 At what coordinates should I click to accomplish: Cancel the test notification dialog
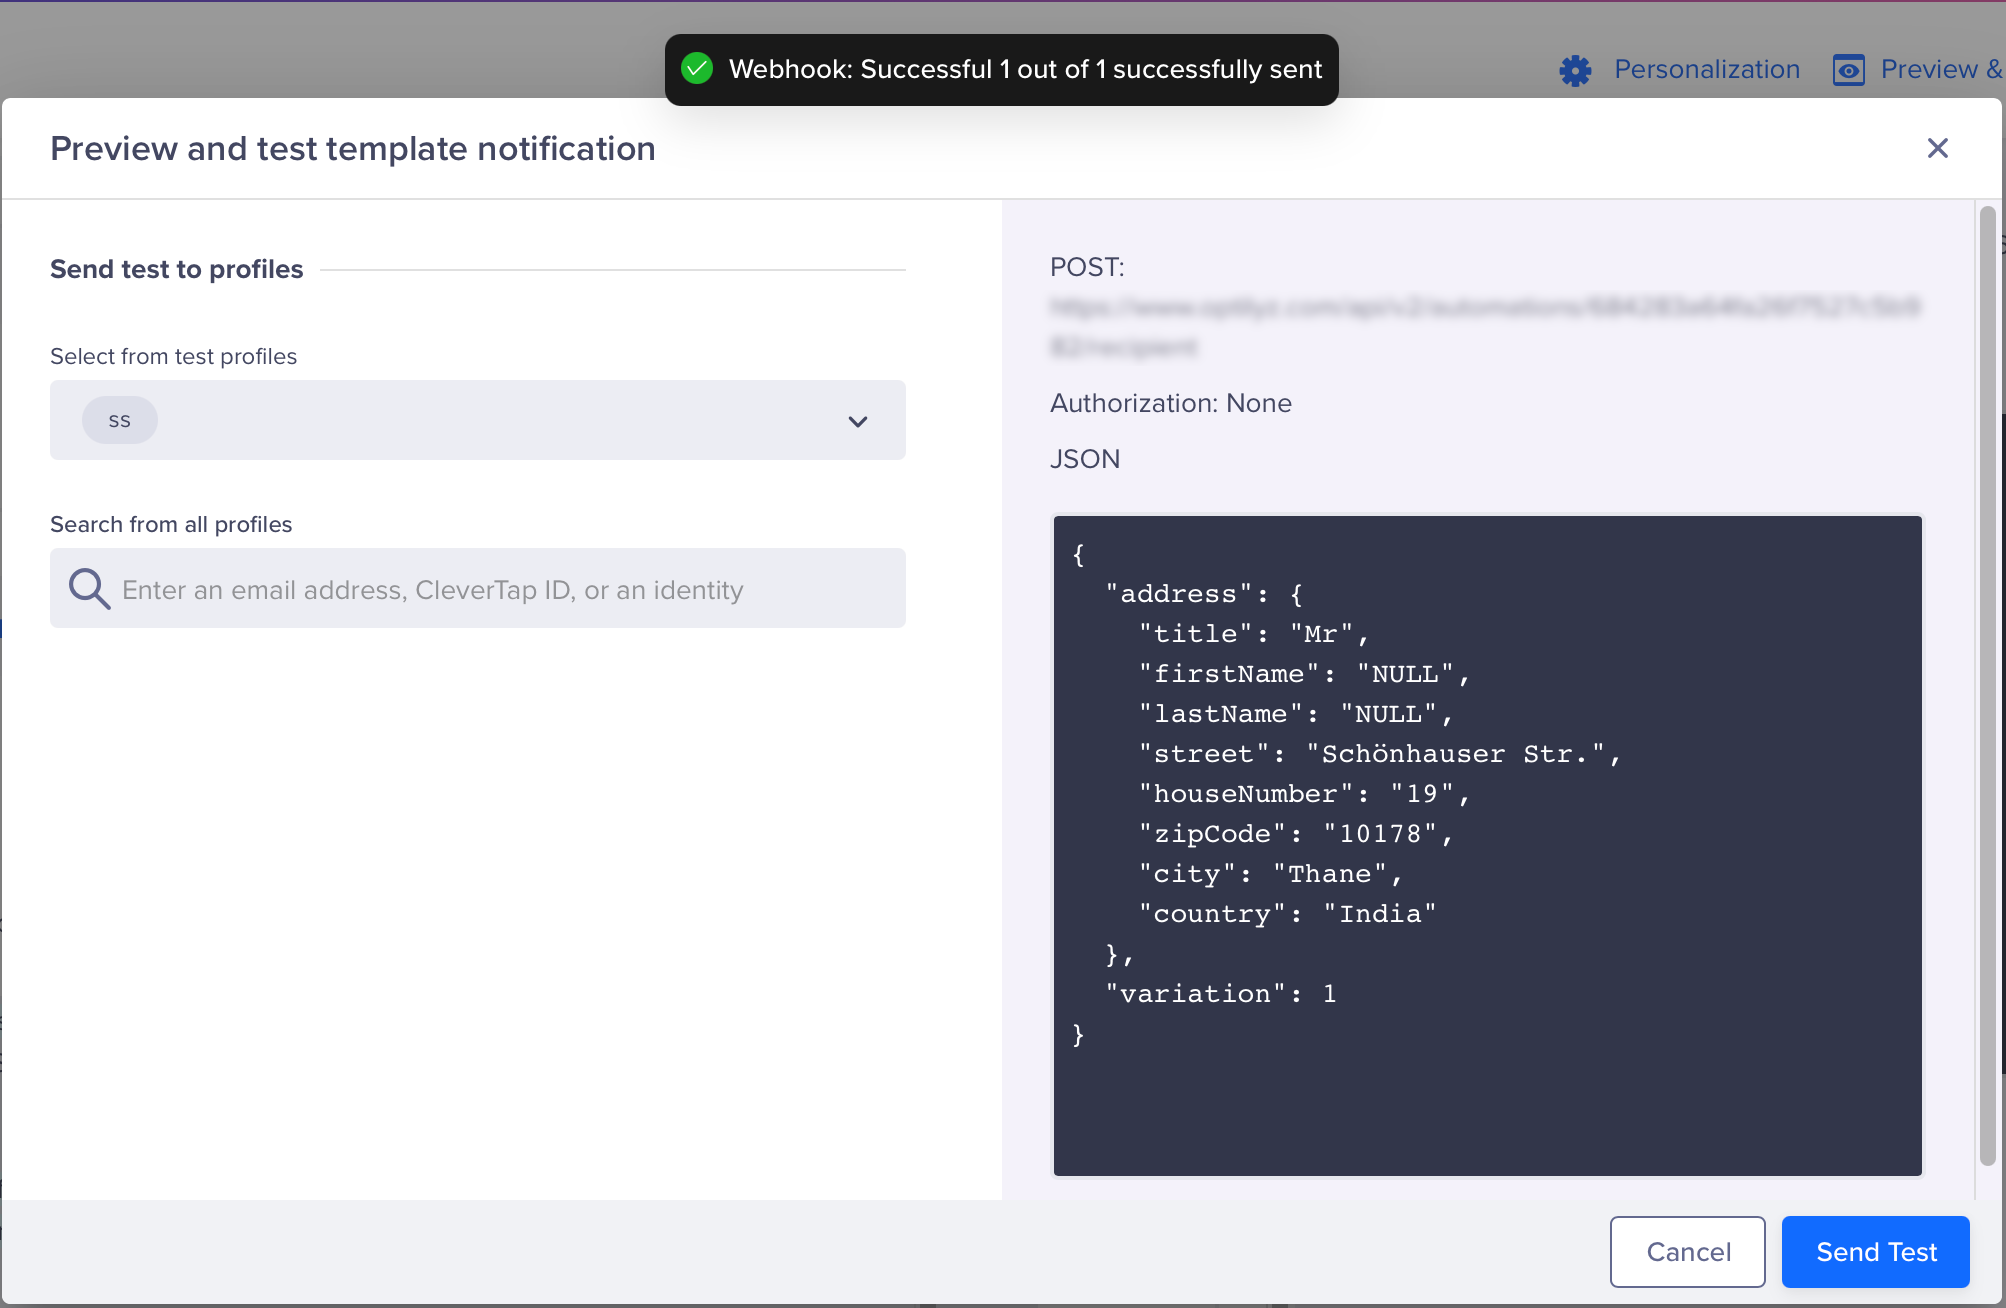(1687, 1252)
